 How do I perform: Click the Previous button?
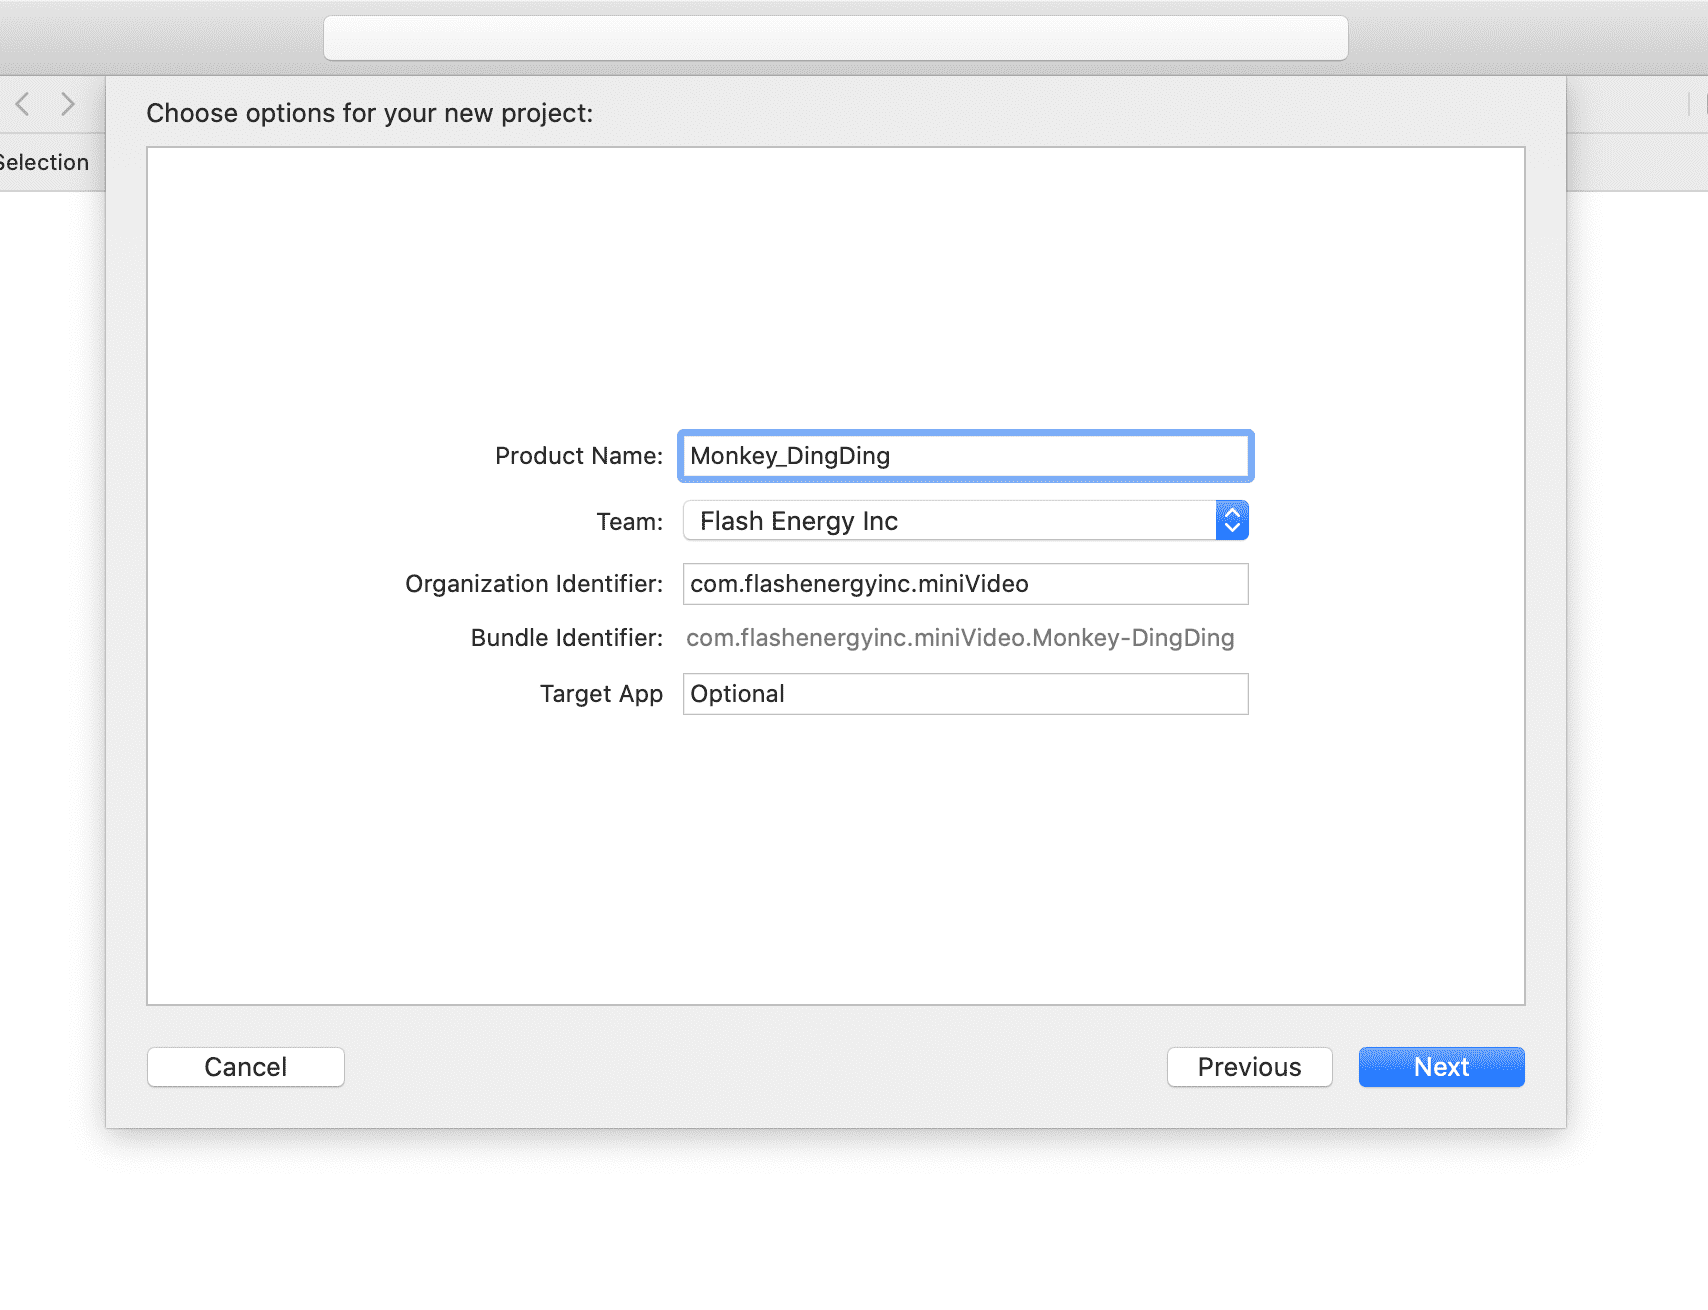[x=1249, y=1067]
